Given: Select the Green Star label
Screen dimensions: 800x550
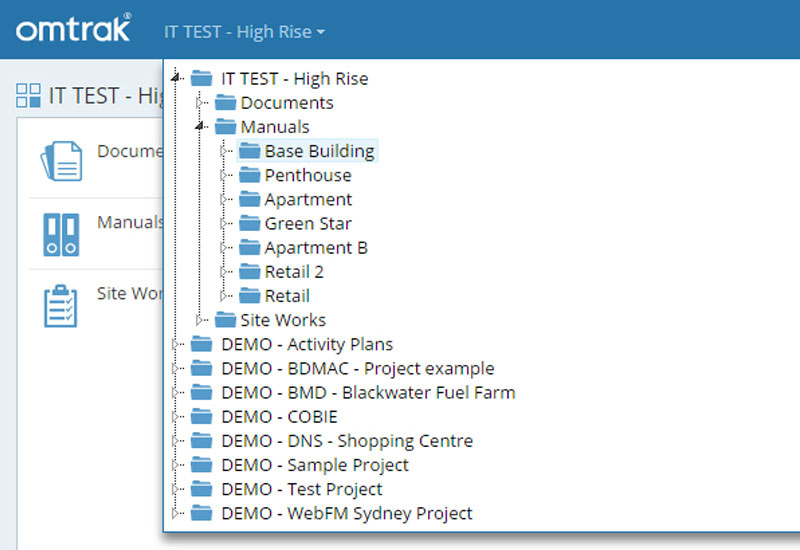Looking at the screenshot, I should (x=308, y=223).
